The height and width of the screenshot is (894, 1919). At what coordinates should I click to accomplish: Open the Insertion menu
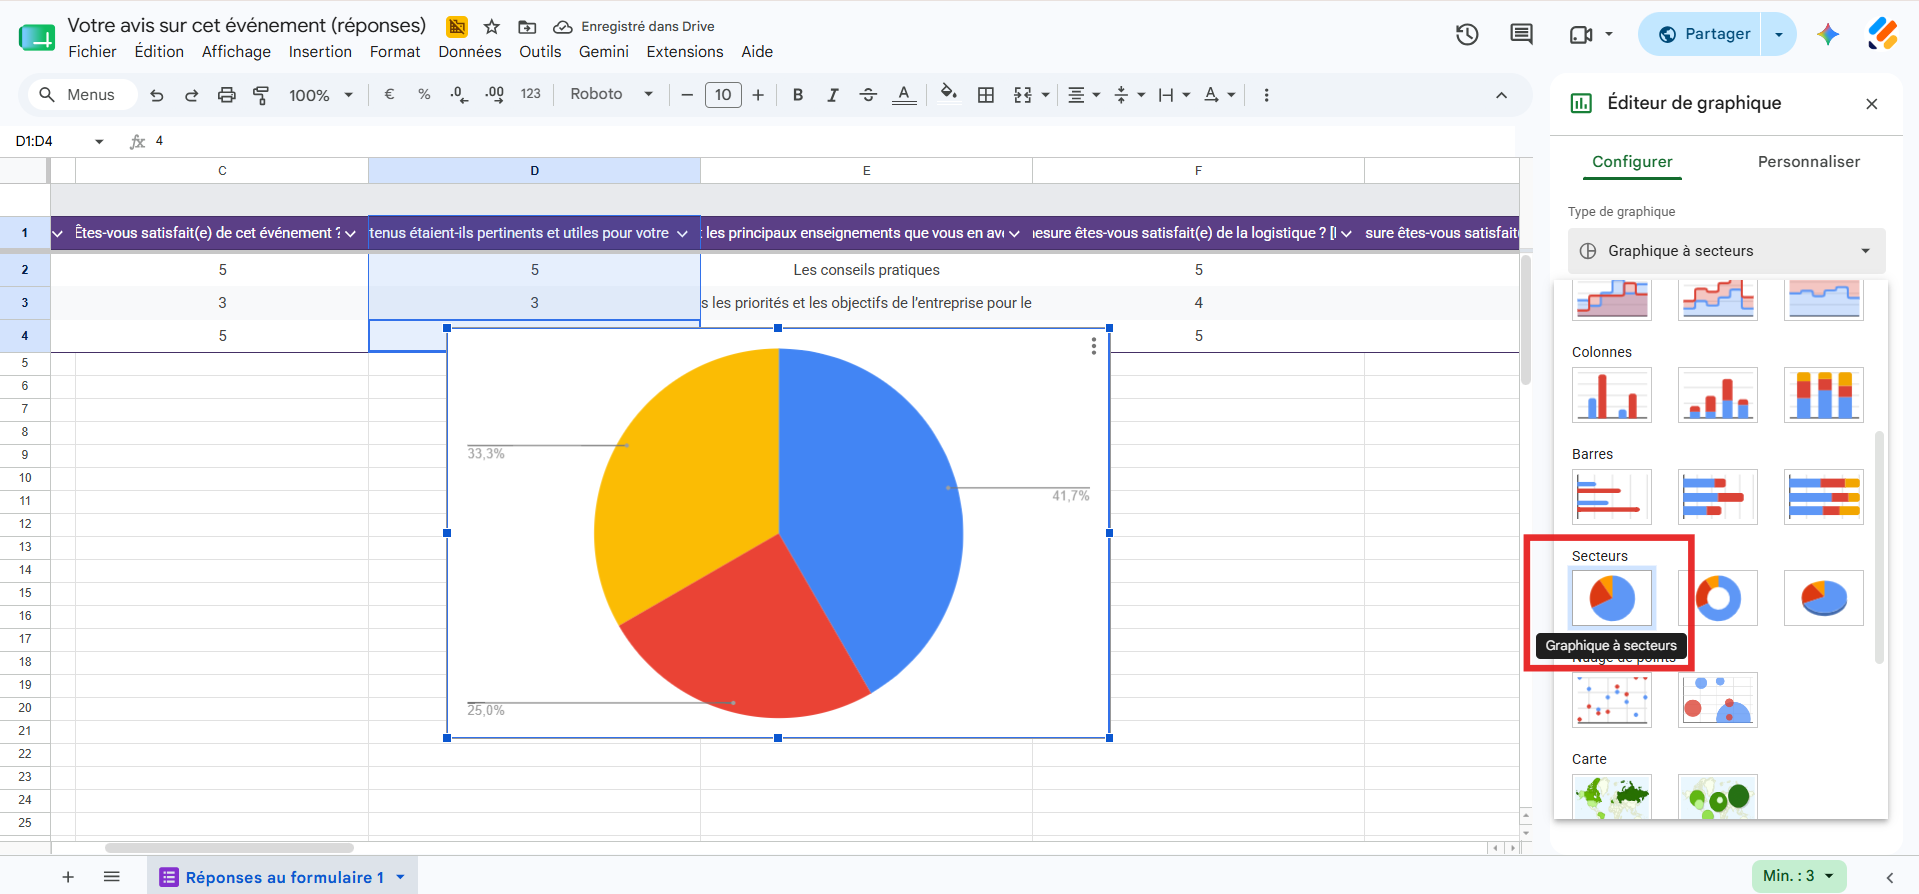320,52
